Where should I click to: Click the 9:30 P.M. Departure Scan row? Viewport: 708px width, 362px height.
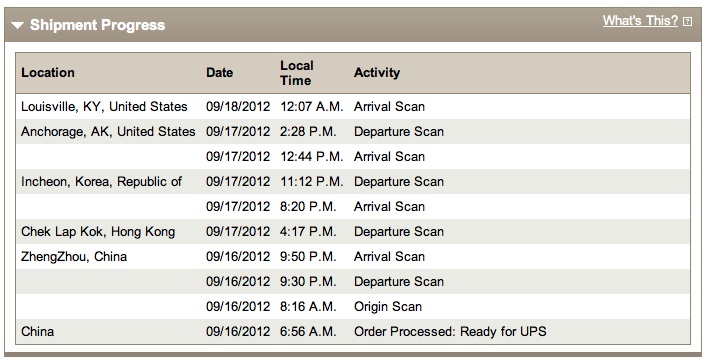[353, 282]
